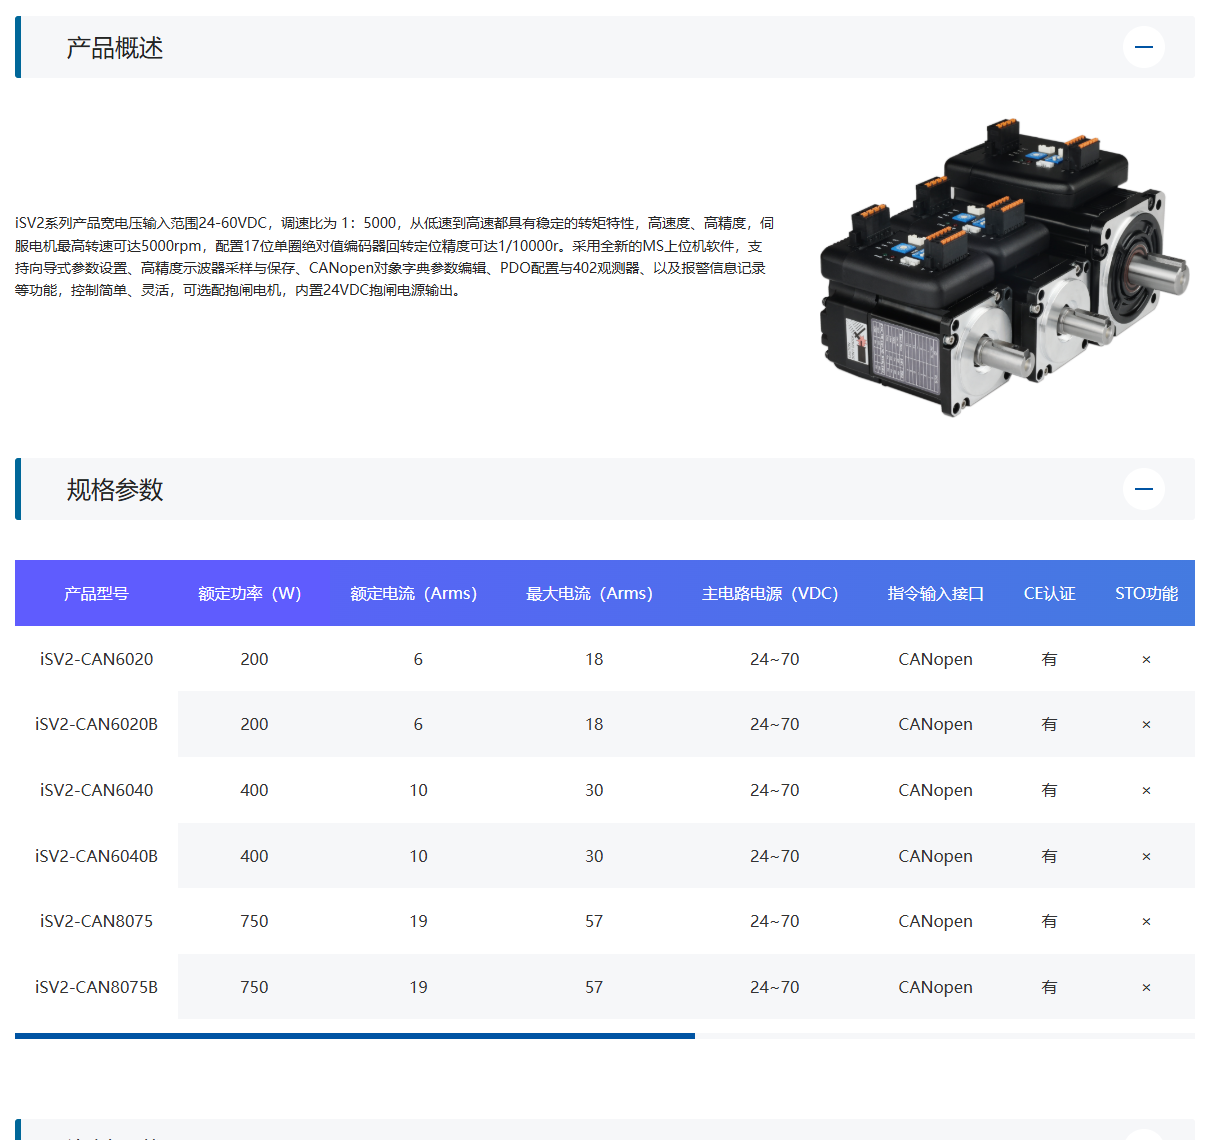Collapse the partially visible section at page bottom

(x=1143, y=1135)
